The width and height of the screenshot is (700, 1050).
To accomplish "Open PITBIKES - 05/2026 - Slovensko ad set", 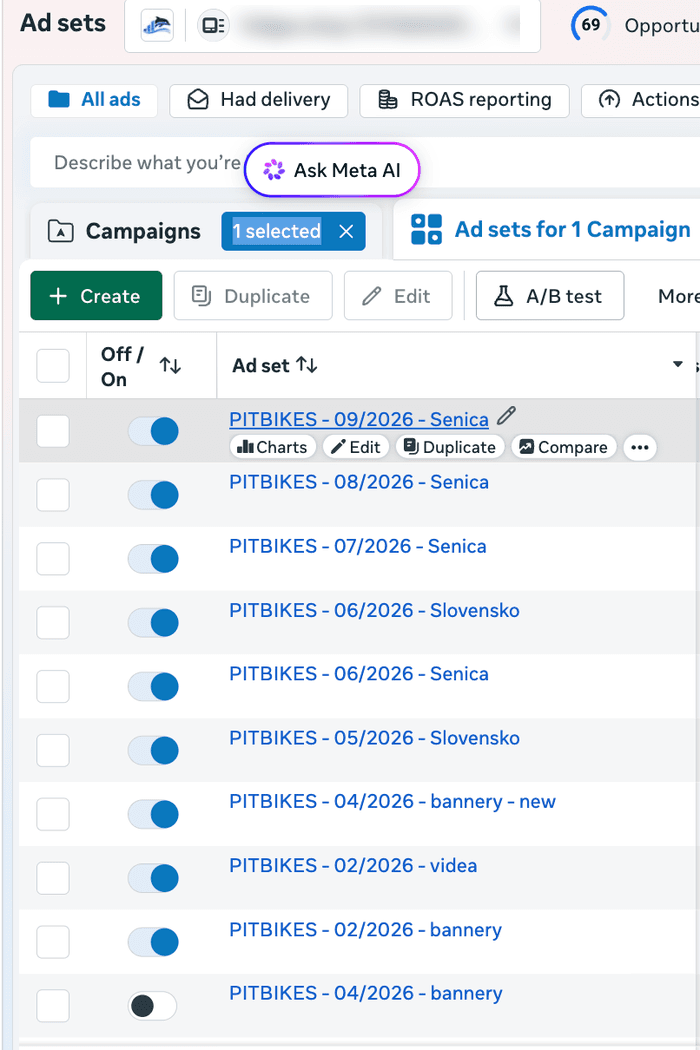I will (x=374, y=738).
